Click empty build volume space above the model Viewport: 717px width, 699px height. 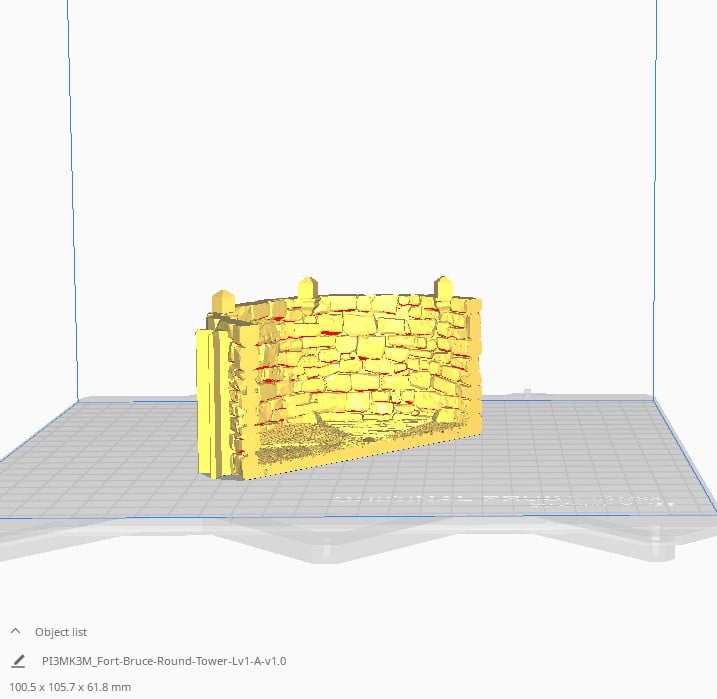coord(360,150)
